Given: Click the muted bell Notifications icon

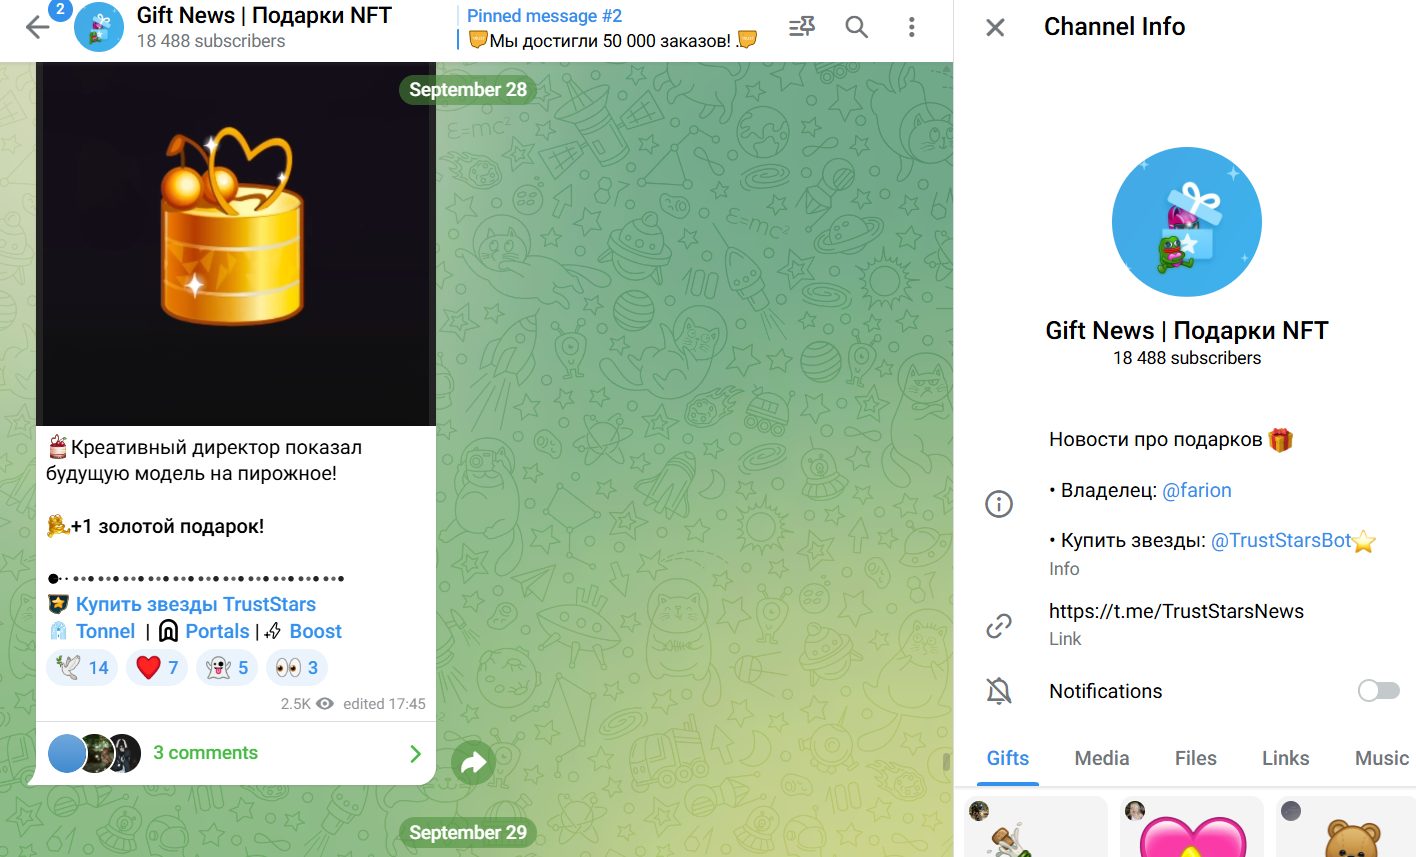Looking at the screenshot, I should (999, 691).
